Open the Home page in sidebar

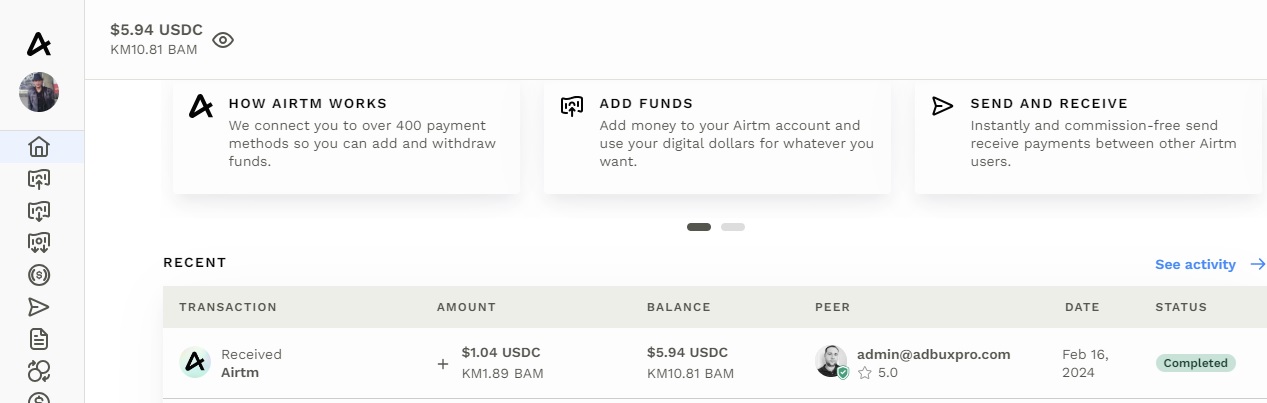pyautogui.click(x=39, y=147)
